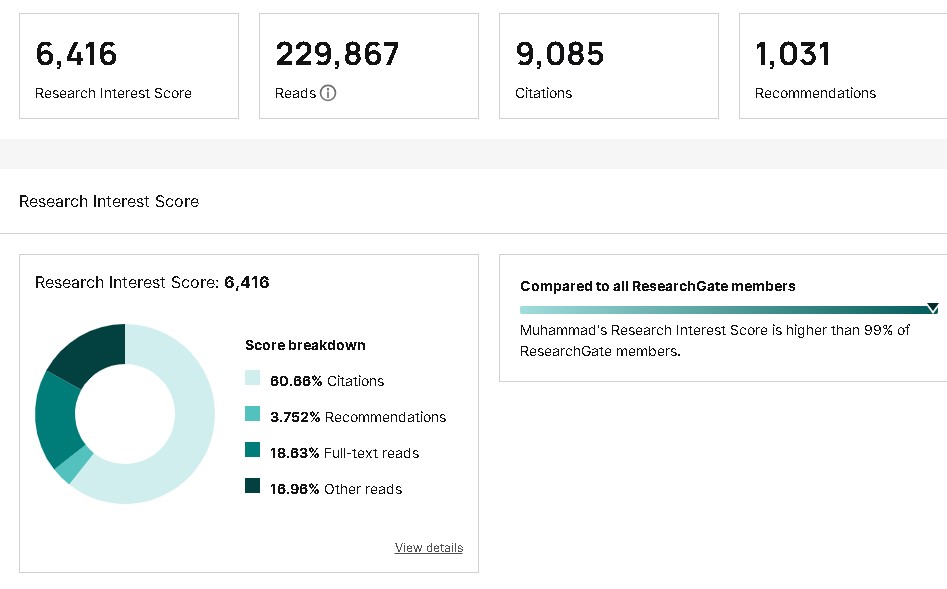Screen dimensions: 947x589
Task: Click the gradient percentile comparison bar
Action: [x=720, y=310]
